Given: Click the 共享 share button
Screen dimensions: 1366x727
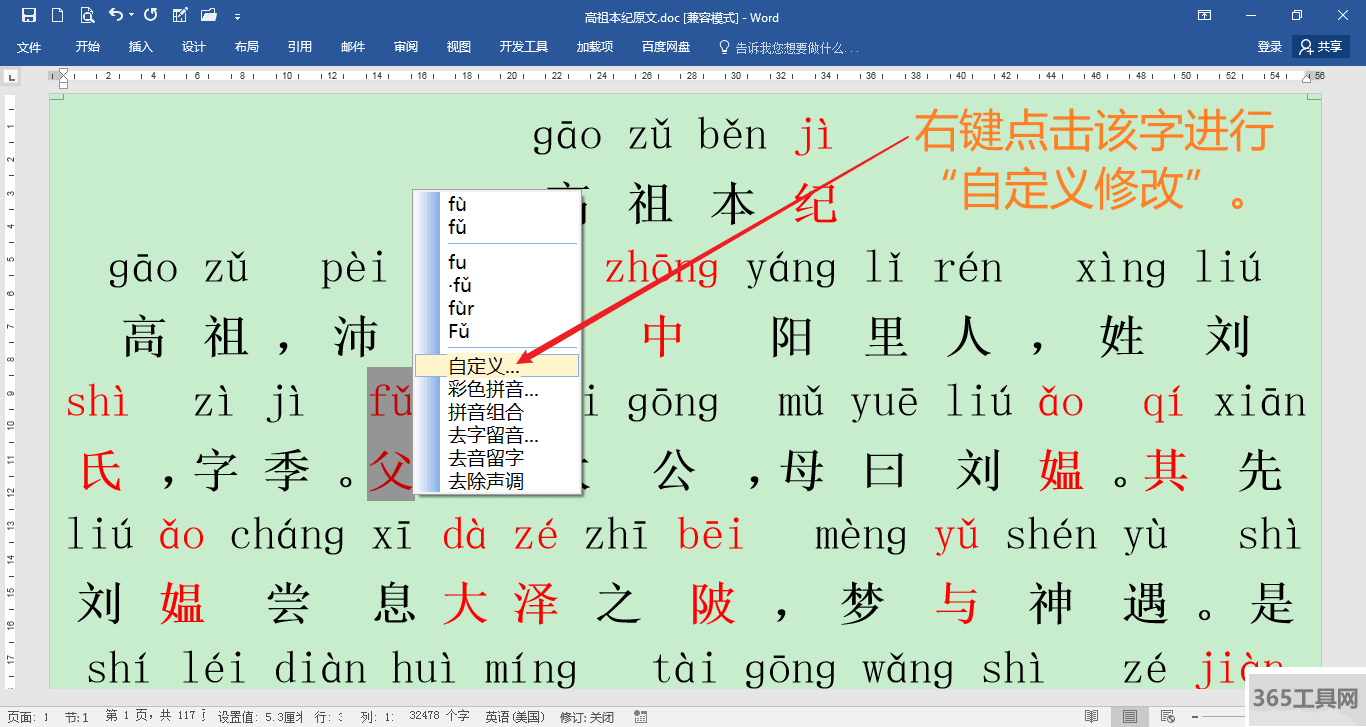Looking at the screenshot, I should (x=1321, y=47).
